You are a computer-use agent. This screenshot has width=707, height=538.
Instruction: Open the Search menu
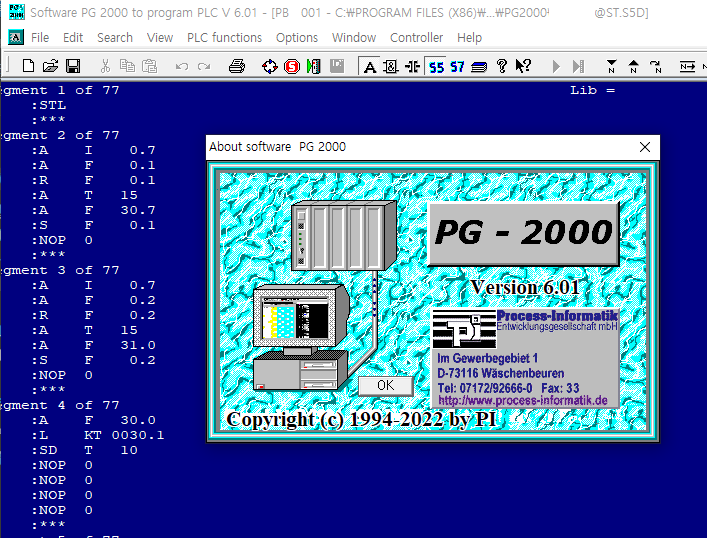coord(115,37)
